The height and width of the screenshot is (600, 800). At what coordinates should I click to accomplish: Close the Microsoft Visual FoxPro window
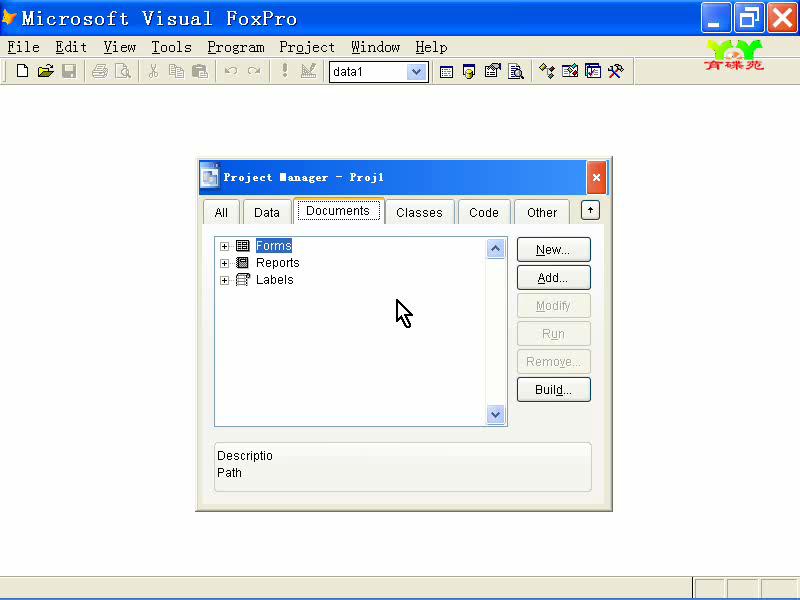pos(782,18)
